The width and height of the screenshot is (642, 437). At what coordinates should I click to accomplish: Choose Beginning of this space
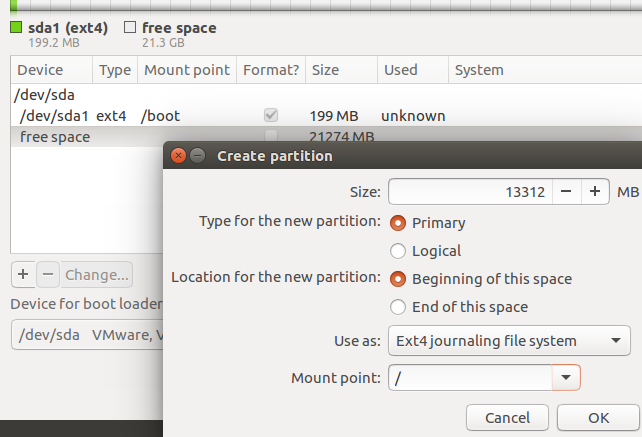coord(399,279)
